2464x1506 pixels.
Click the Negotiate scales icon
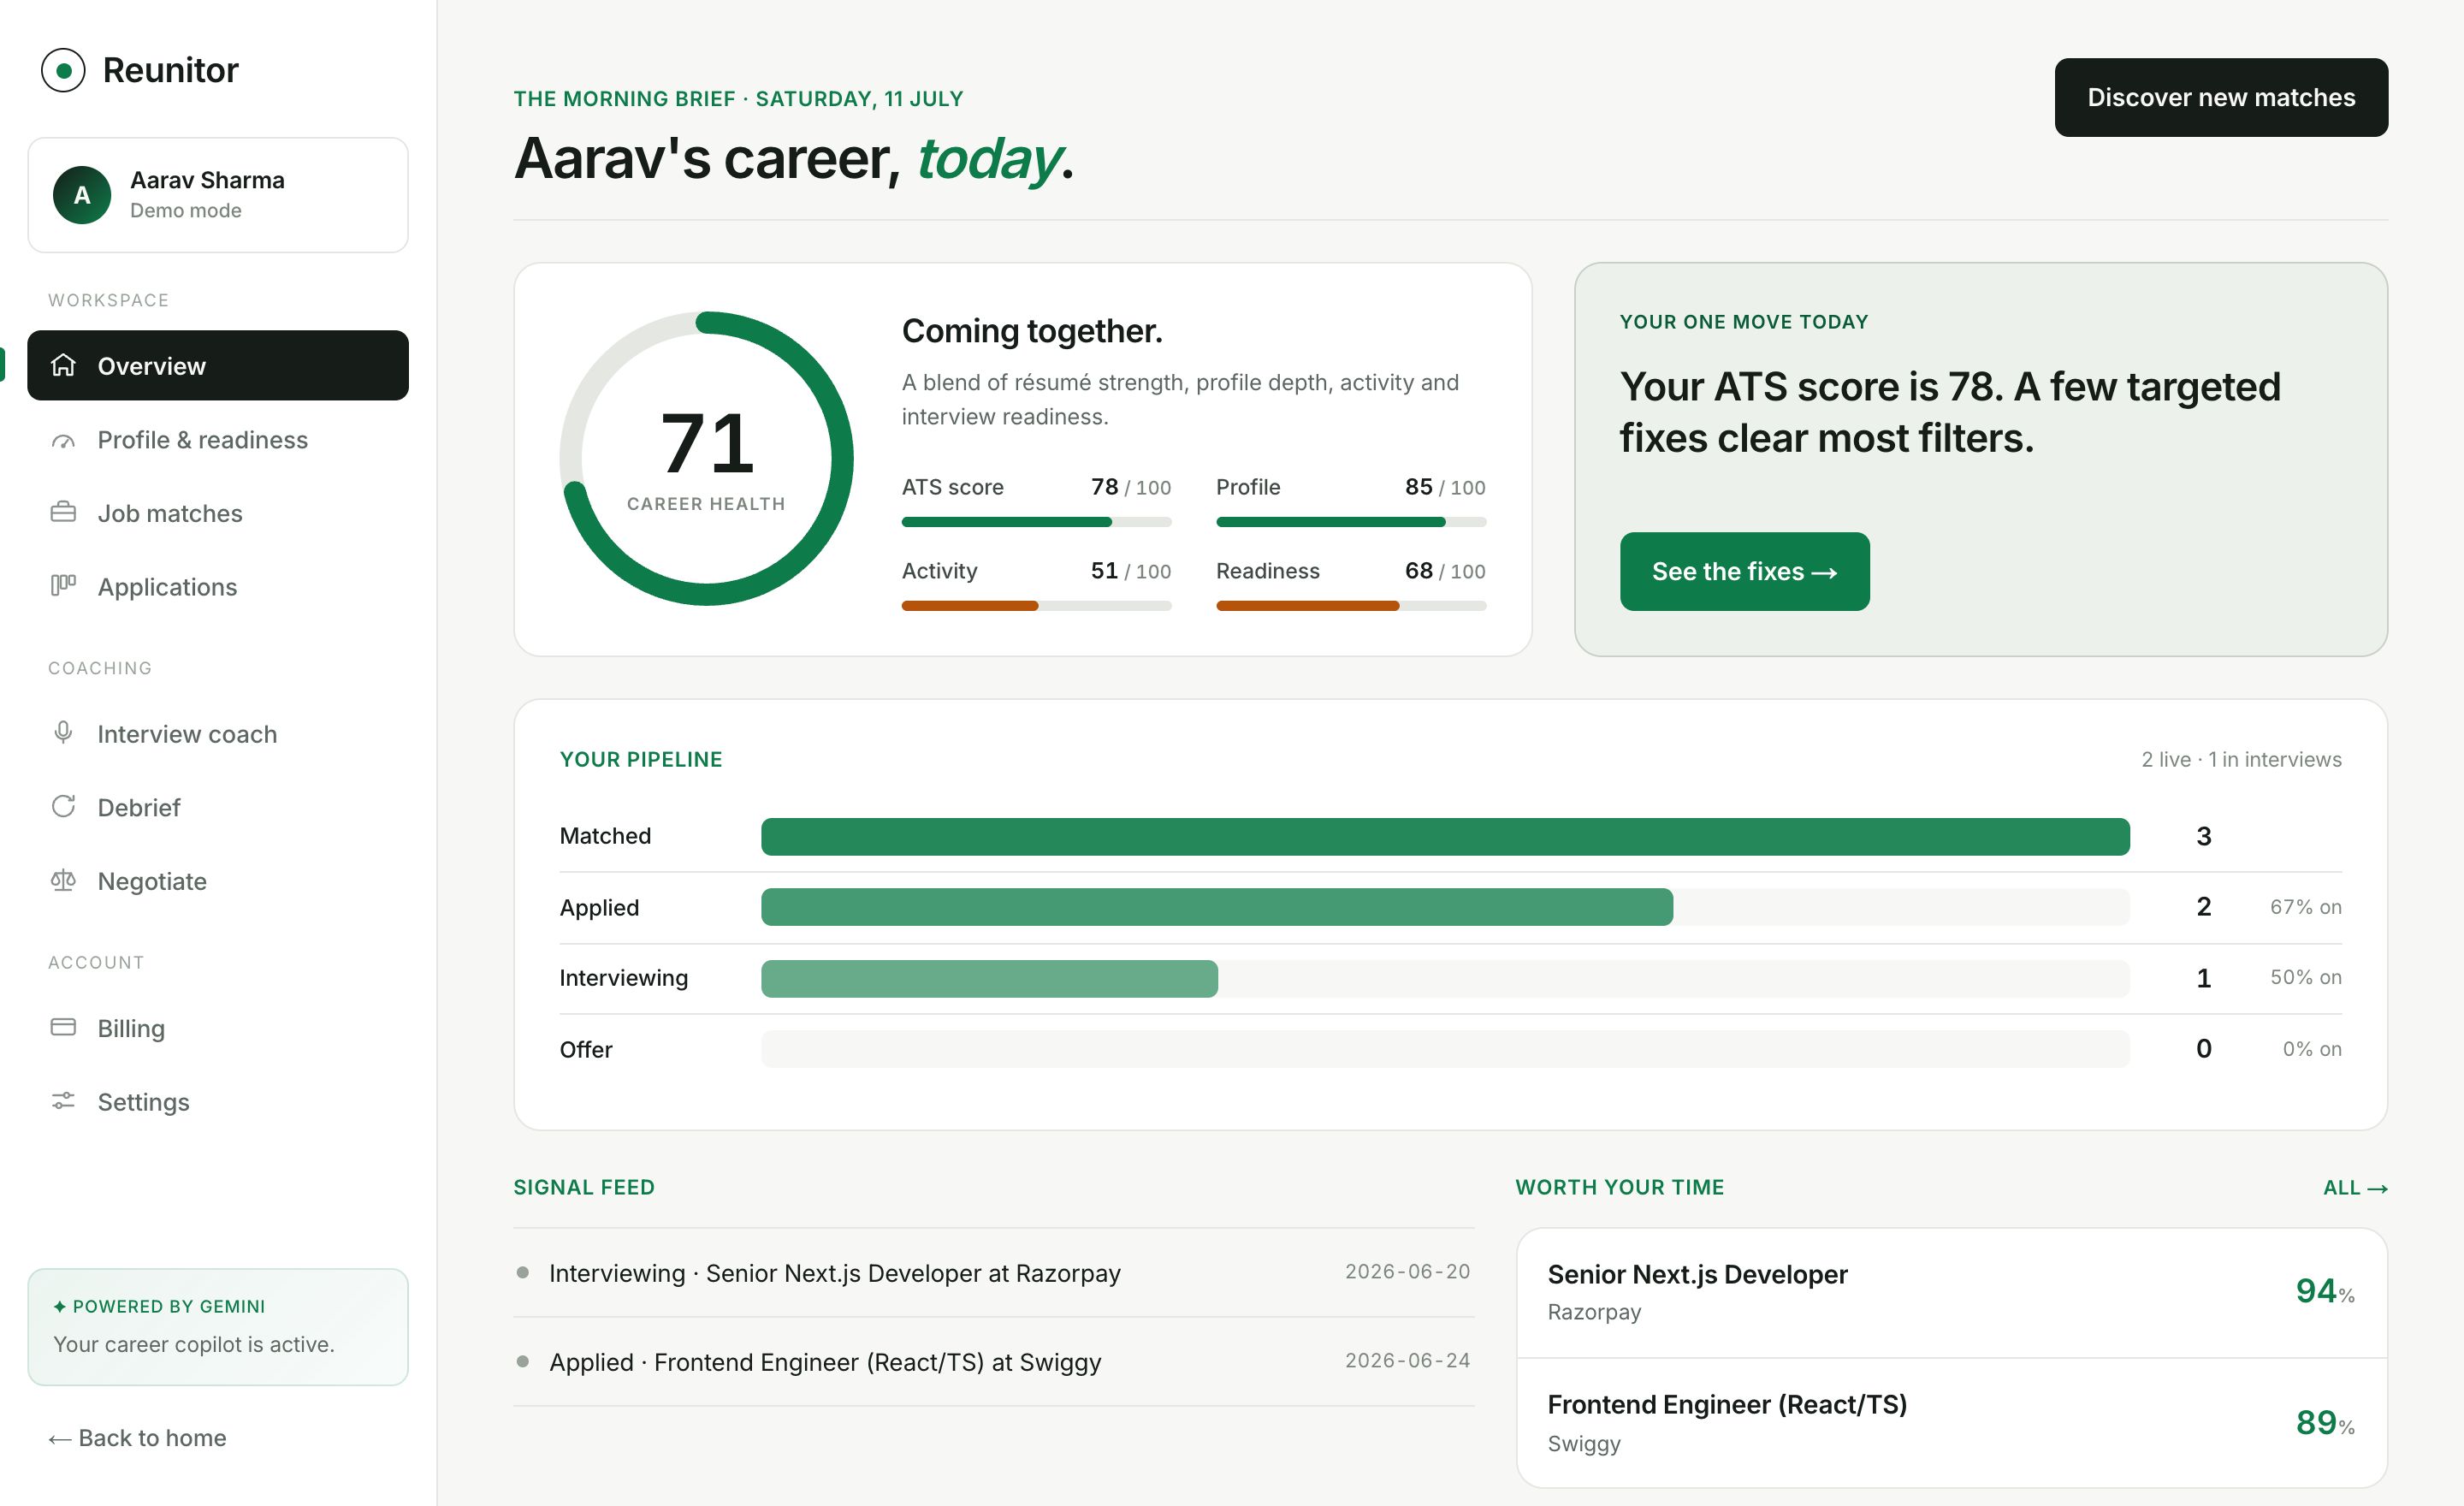(63, 880)
